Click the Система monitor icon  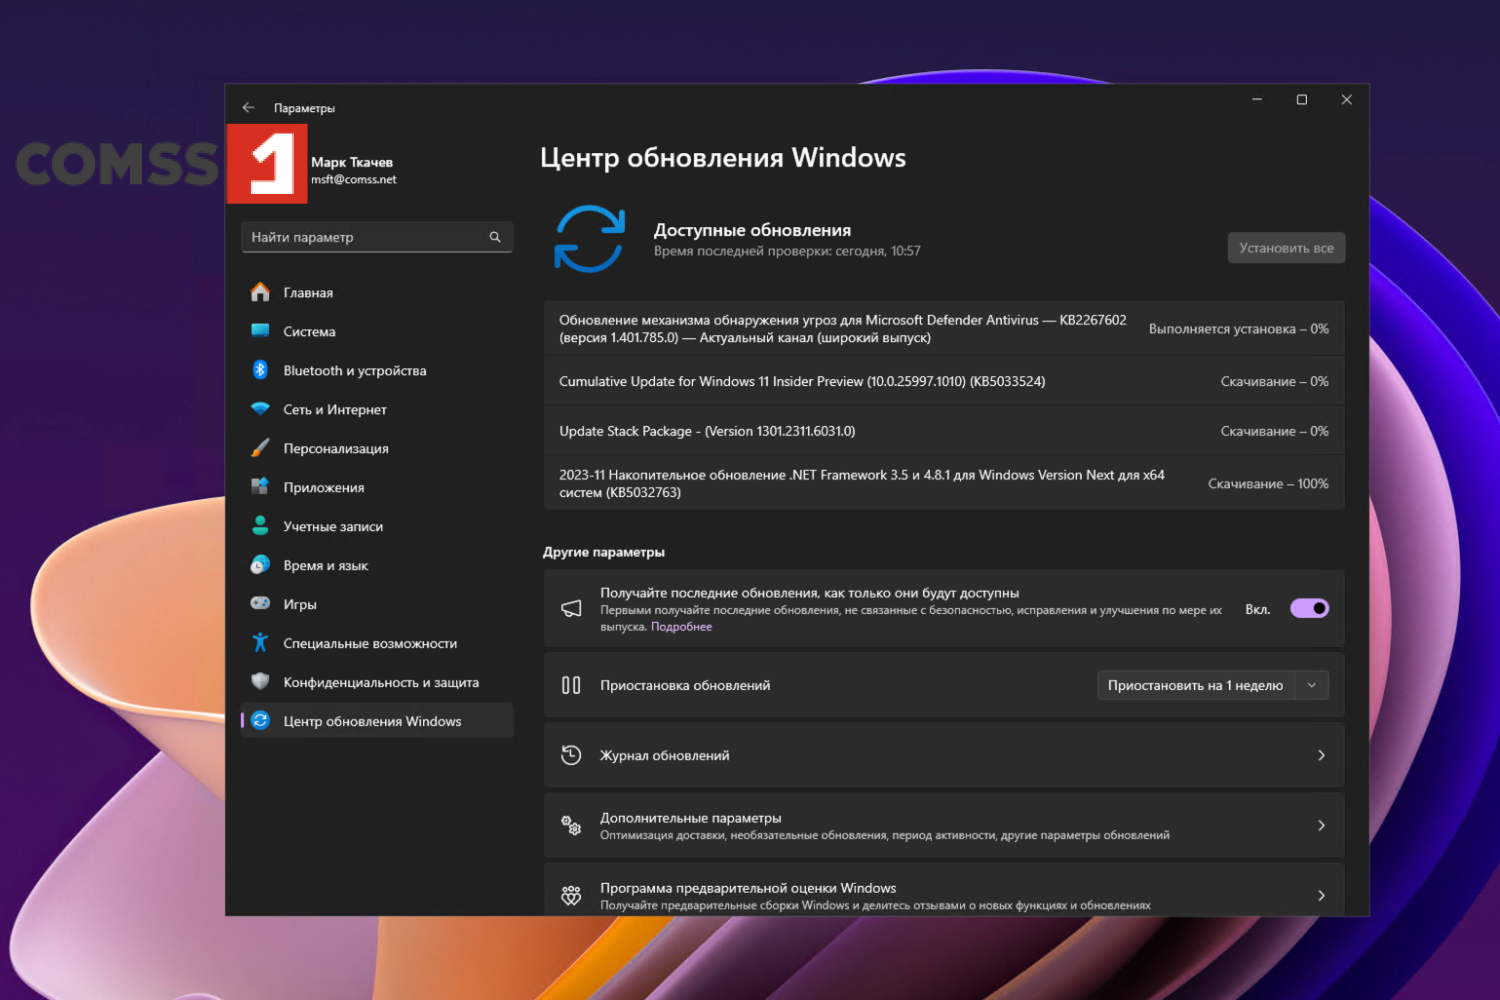click(x=260, y=331)
